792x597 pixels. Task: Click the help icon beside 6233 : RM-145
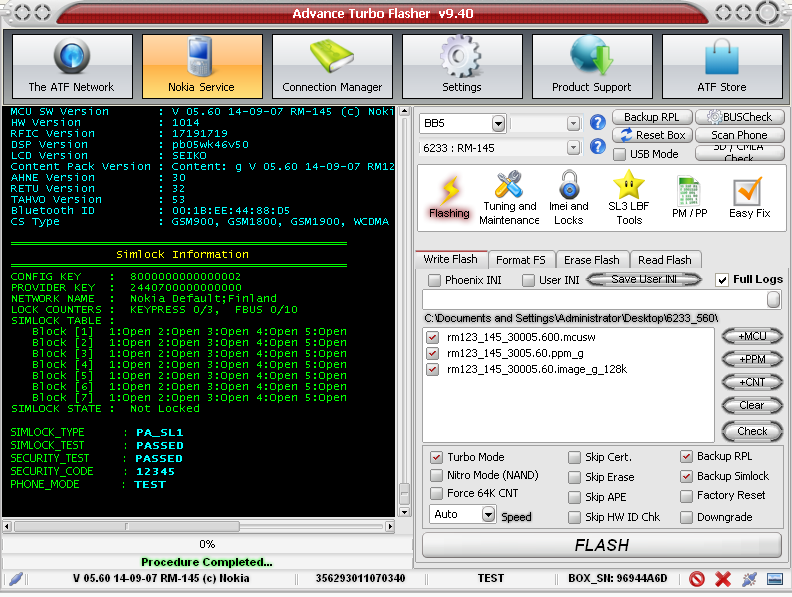tap(598, 146)
